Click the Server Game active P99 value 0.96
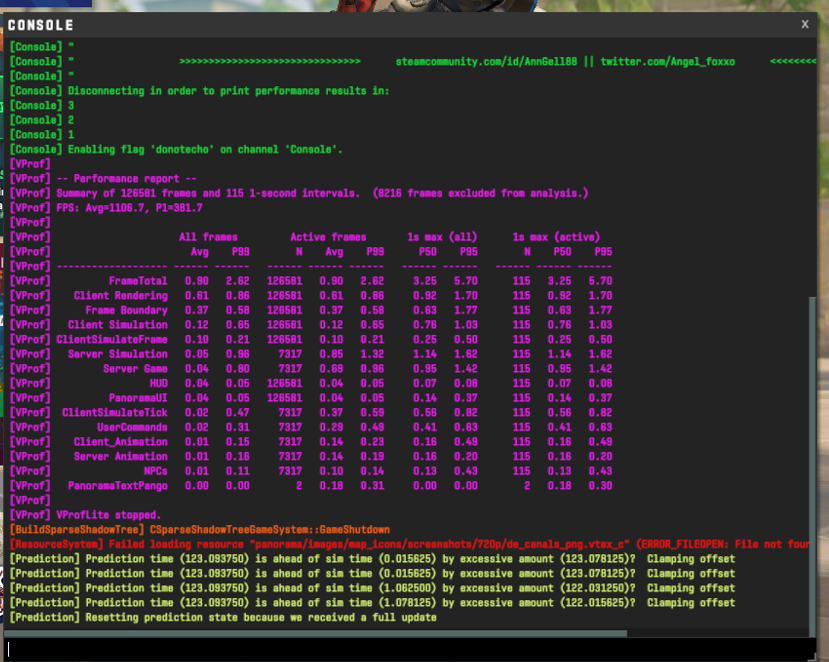The height and width of the screenshot is (662, 829). [372, 369]
